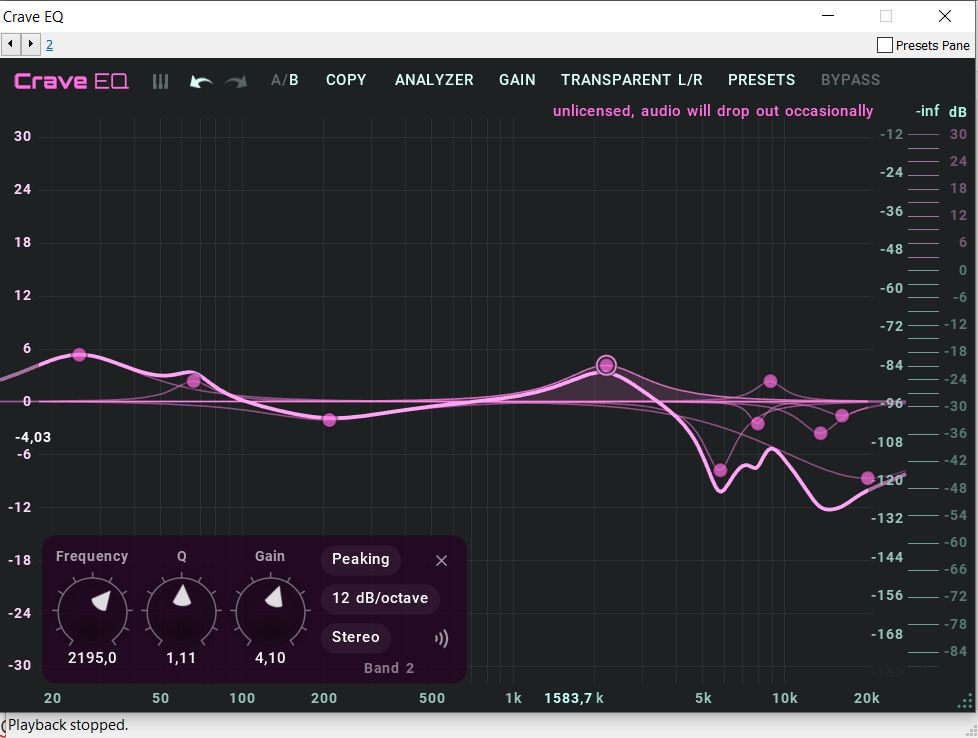Image resolution: width=978 pixels, height=738 pixels.
Task: Toggle the BYPASS switch
Action: 850,80
